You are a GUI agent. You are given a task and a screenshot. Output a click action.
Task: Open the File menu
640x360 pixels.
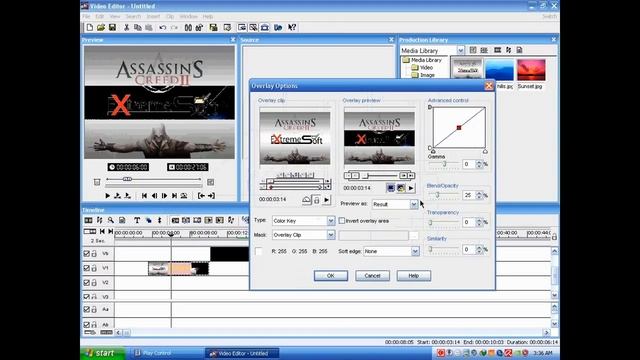point(86,16)
